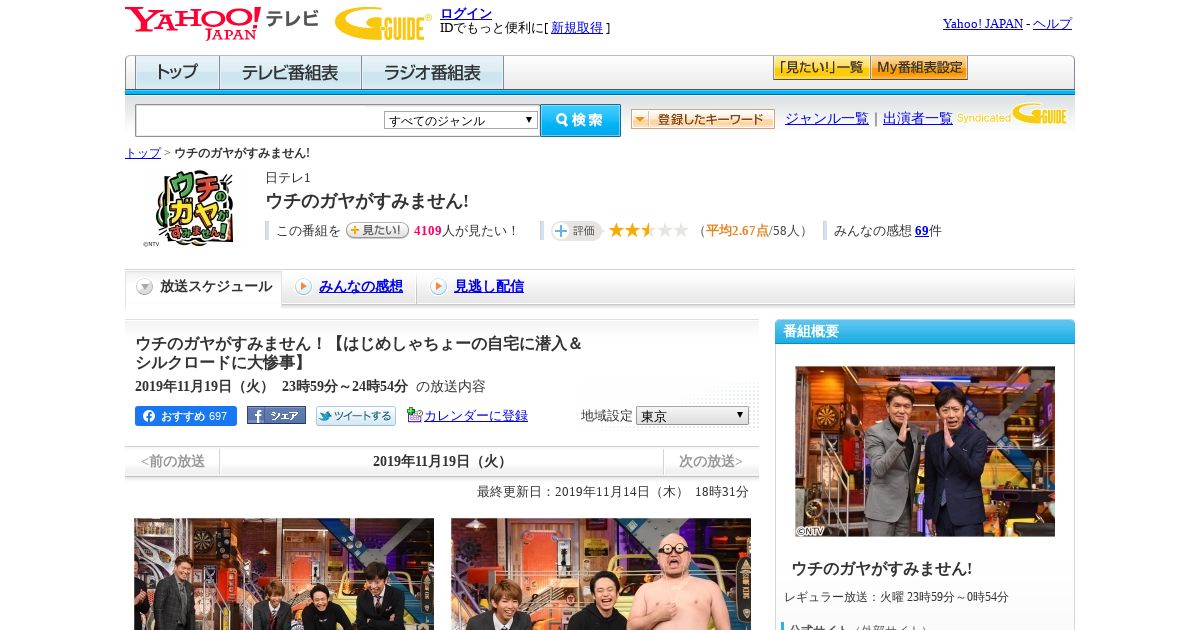Image resolution: width=1200 pixels, height=630 pixels.
Task: Click the star rating graphic
Action: pos(648,230)
